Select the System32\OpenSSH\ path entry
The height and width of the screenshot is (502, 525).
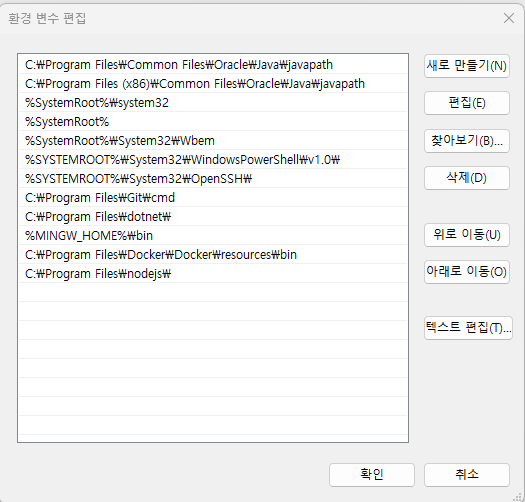pyautogui.click(x=213, y=179)
